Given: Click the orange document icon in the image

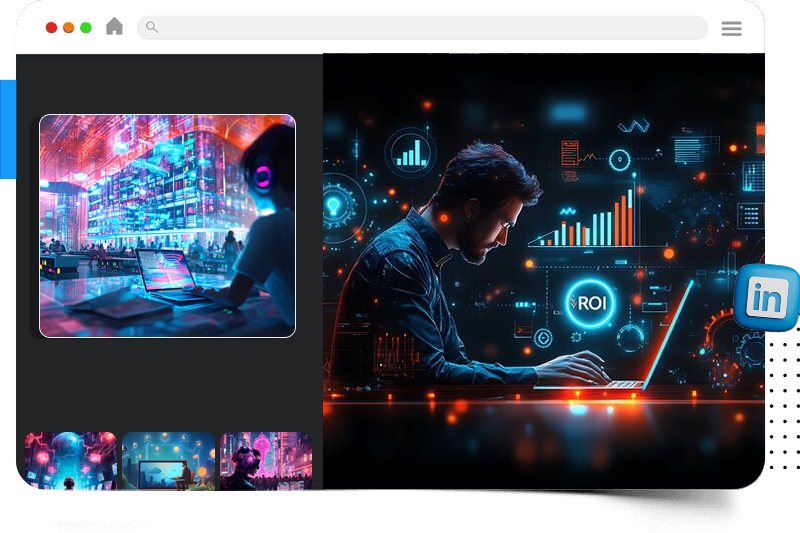Looking at the screenshot, I should (x=571, y=153).
